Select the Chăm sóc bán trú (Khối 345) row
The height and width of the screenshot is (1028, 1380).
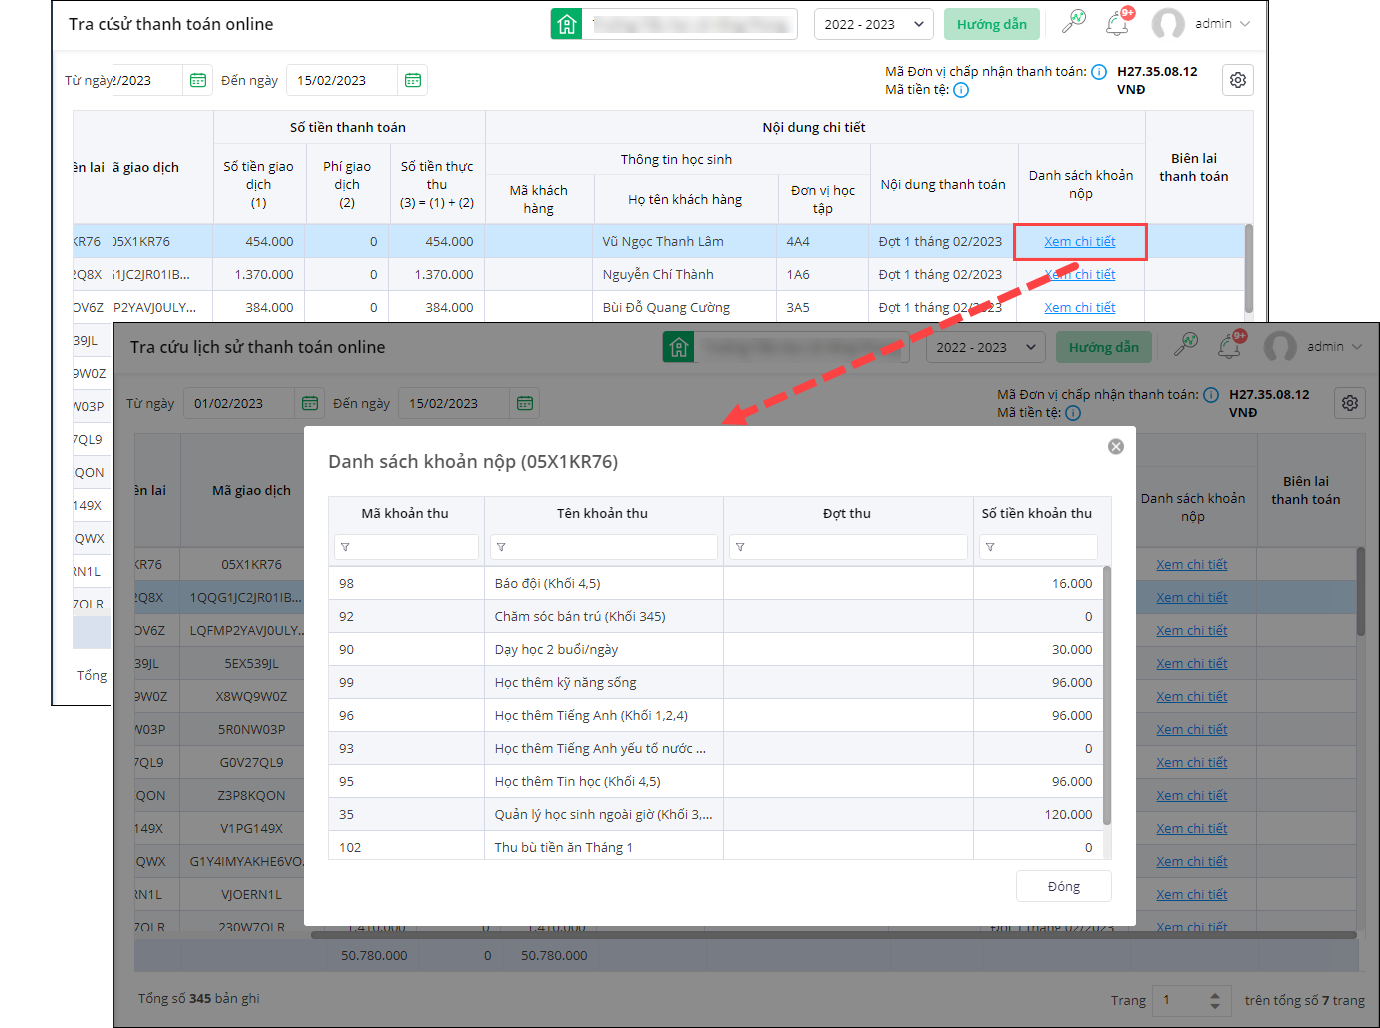coord(716,616)
